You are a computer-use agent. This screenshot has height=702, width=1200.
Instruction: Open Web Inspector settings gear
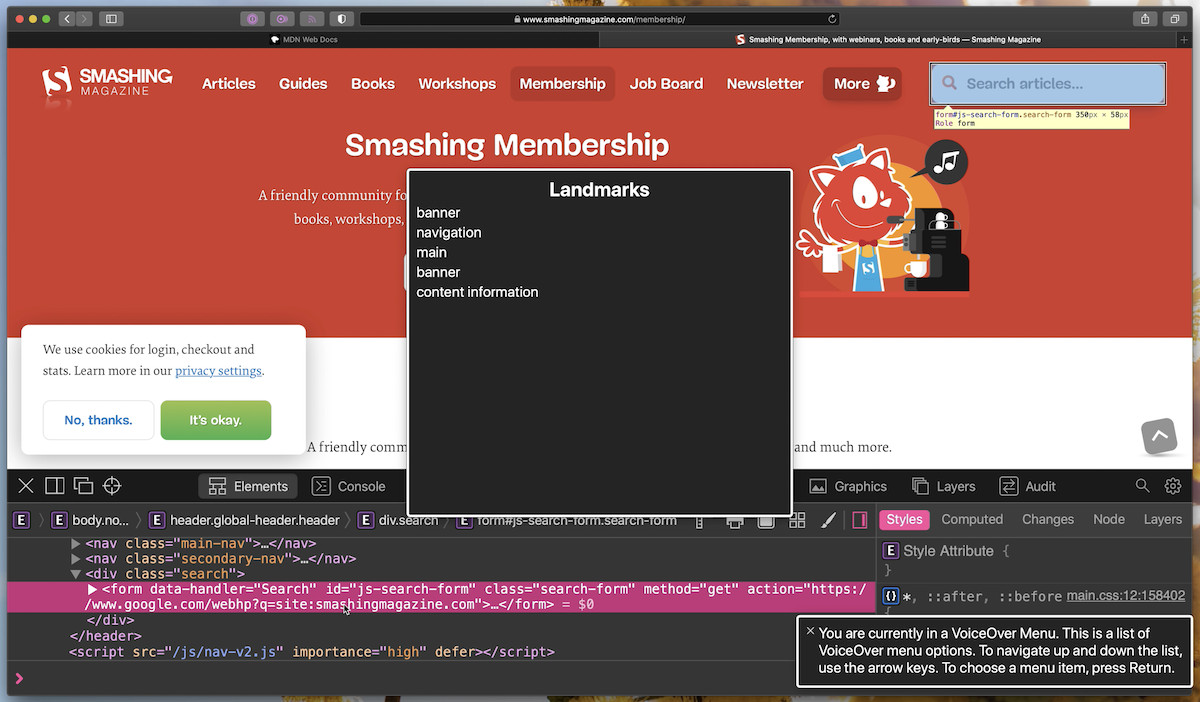[1173, 486]
